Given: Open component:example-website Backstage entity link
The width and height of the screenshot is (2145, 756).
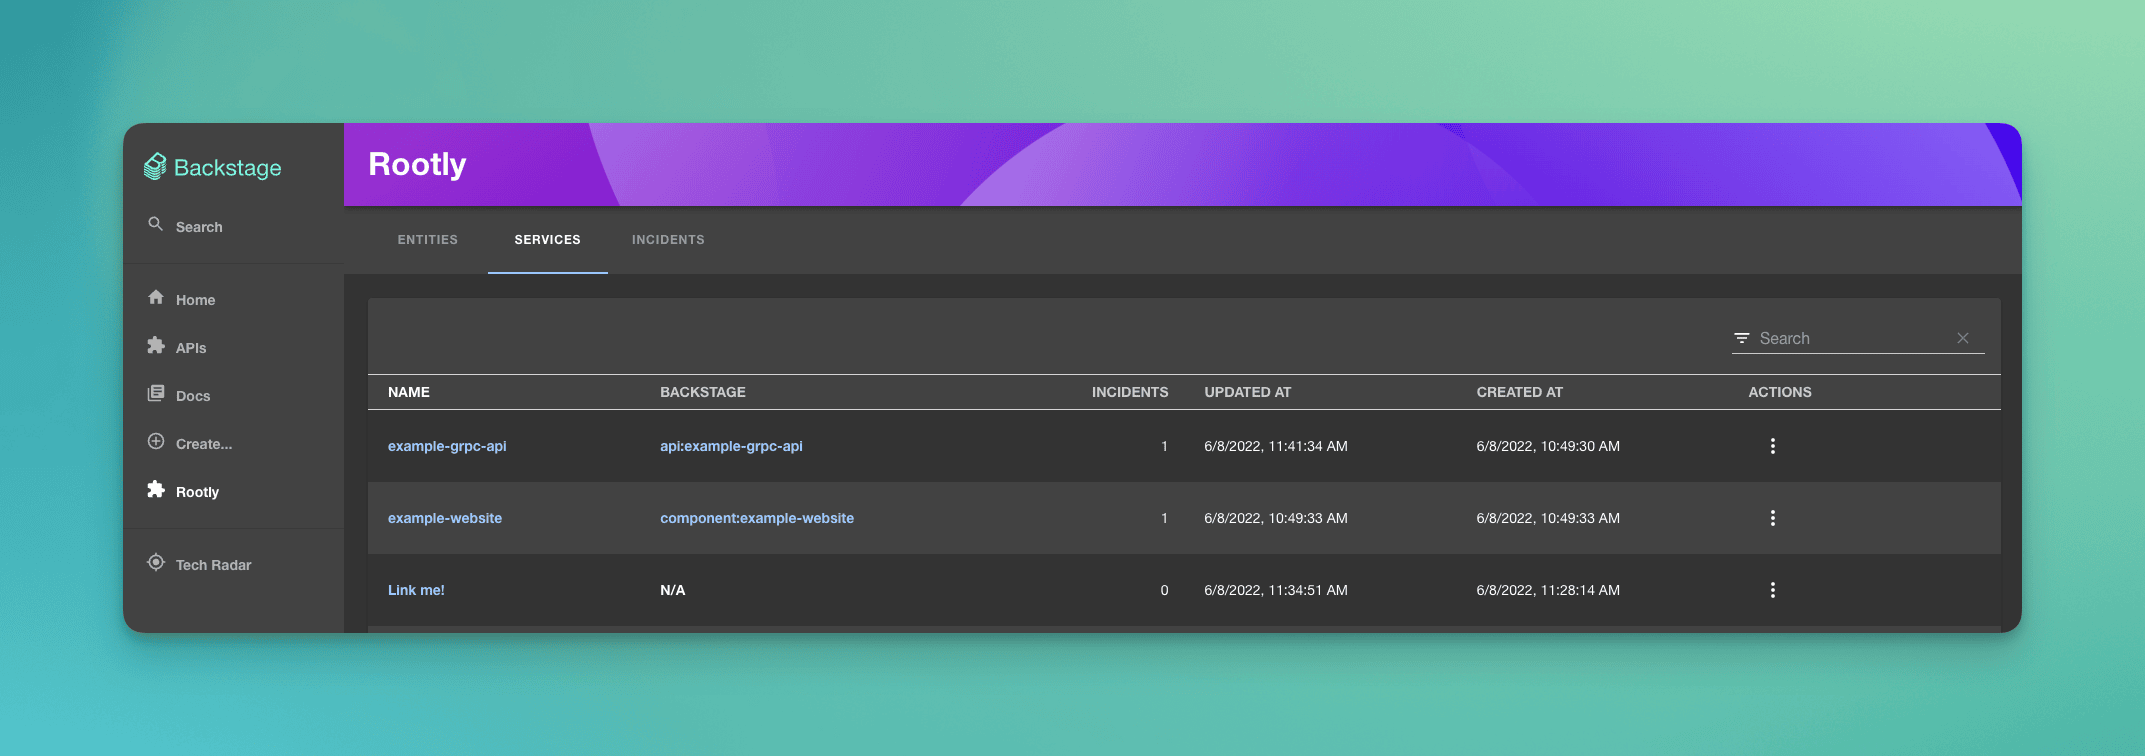Looking at the screenshot, I should (x=757, y=518).
